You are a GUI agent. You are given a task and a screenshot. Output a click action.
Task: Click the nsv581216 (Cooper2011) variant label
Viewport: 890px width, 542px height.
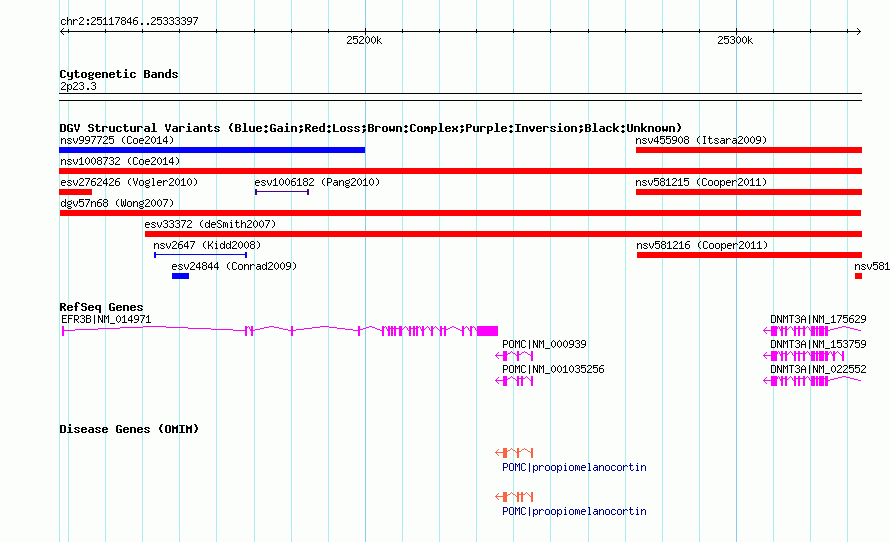[702, 245]
